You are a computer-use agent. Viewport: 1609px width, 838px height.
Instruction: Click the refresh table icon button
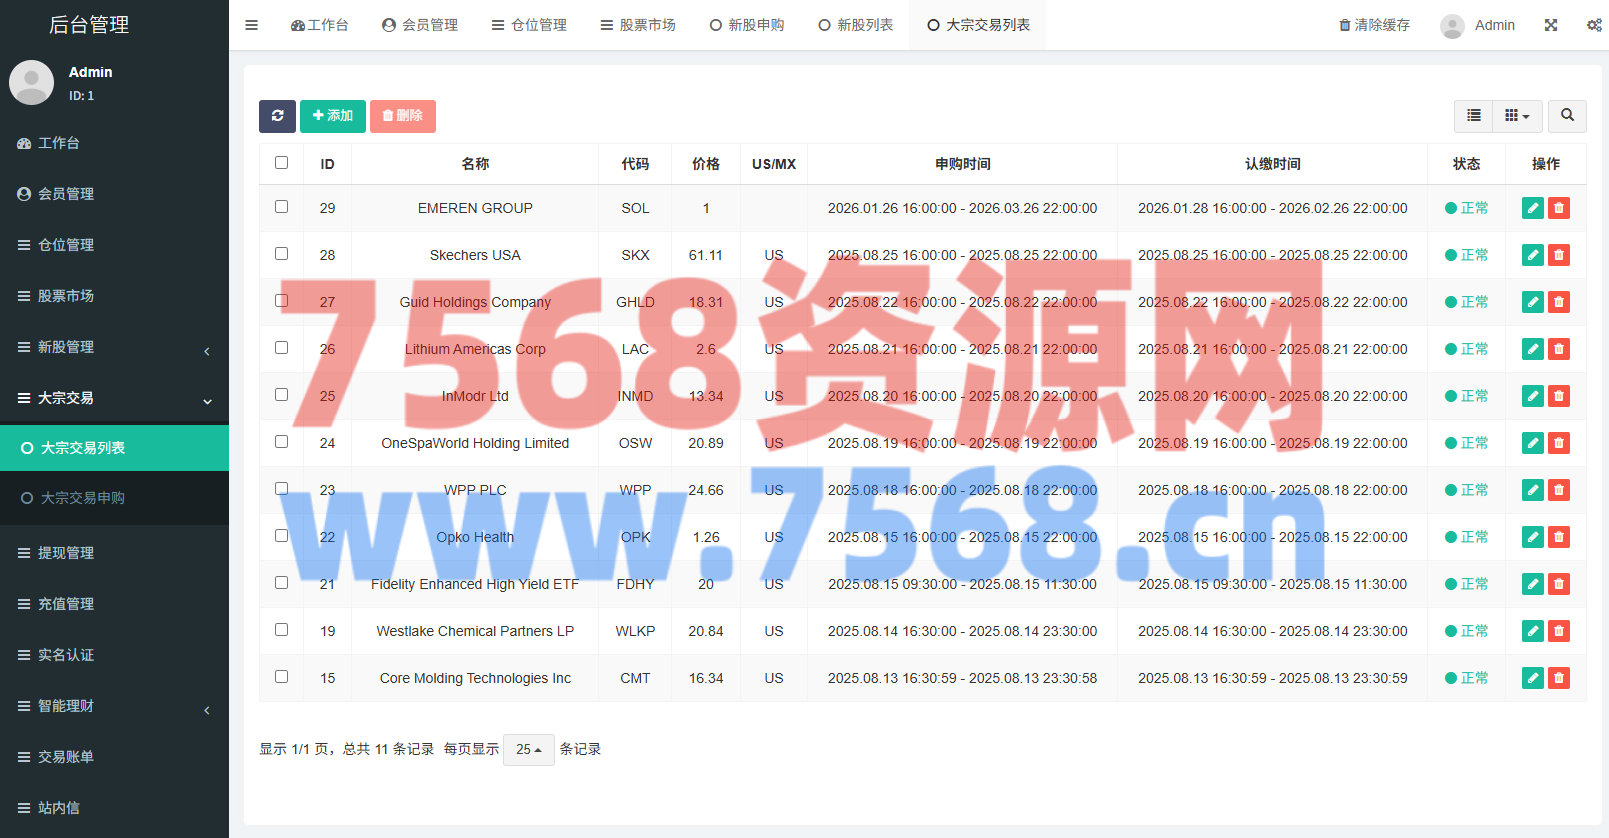pyautogui.click(x=277, y=116)
